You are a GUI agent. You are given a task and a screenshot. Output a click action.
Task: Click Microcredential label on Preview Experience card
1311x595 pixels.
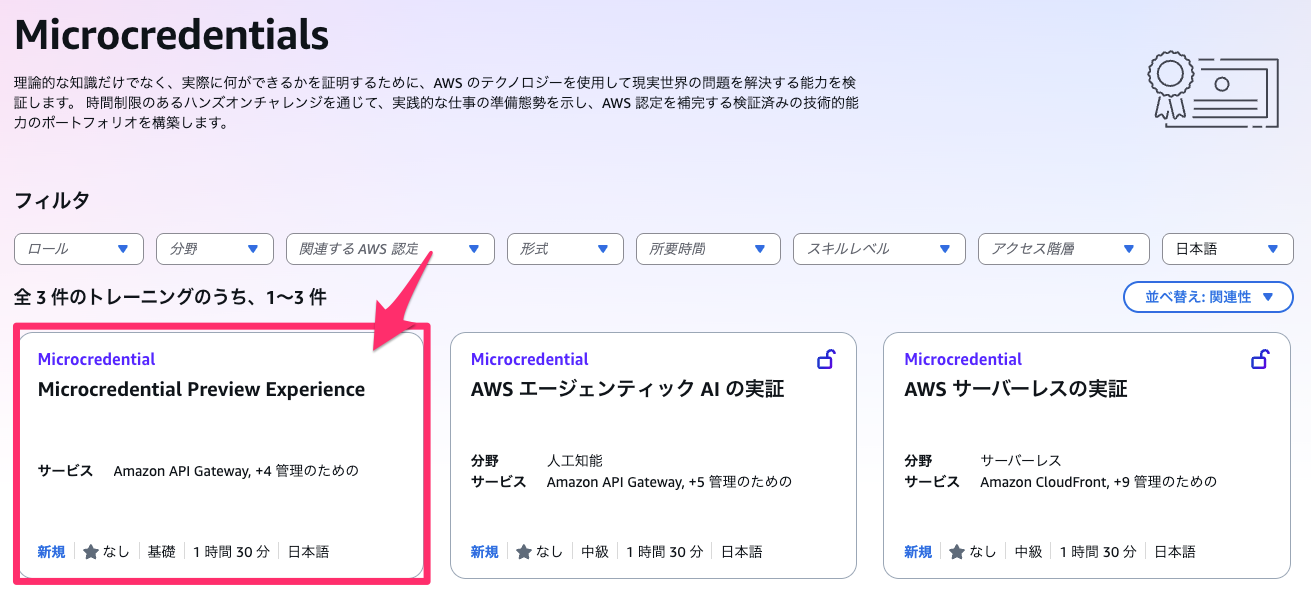pyautogui.click(x=96, y=359)
